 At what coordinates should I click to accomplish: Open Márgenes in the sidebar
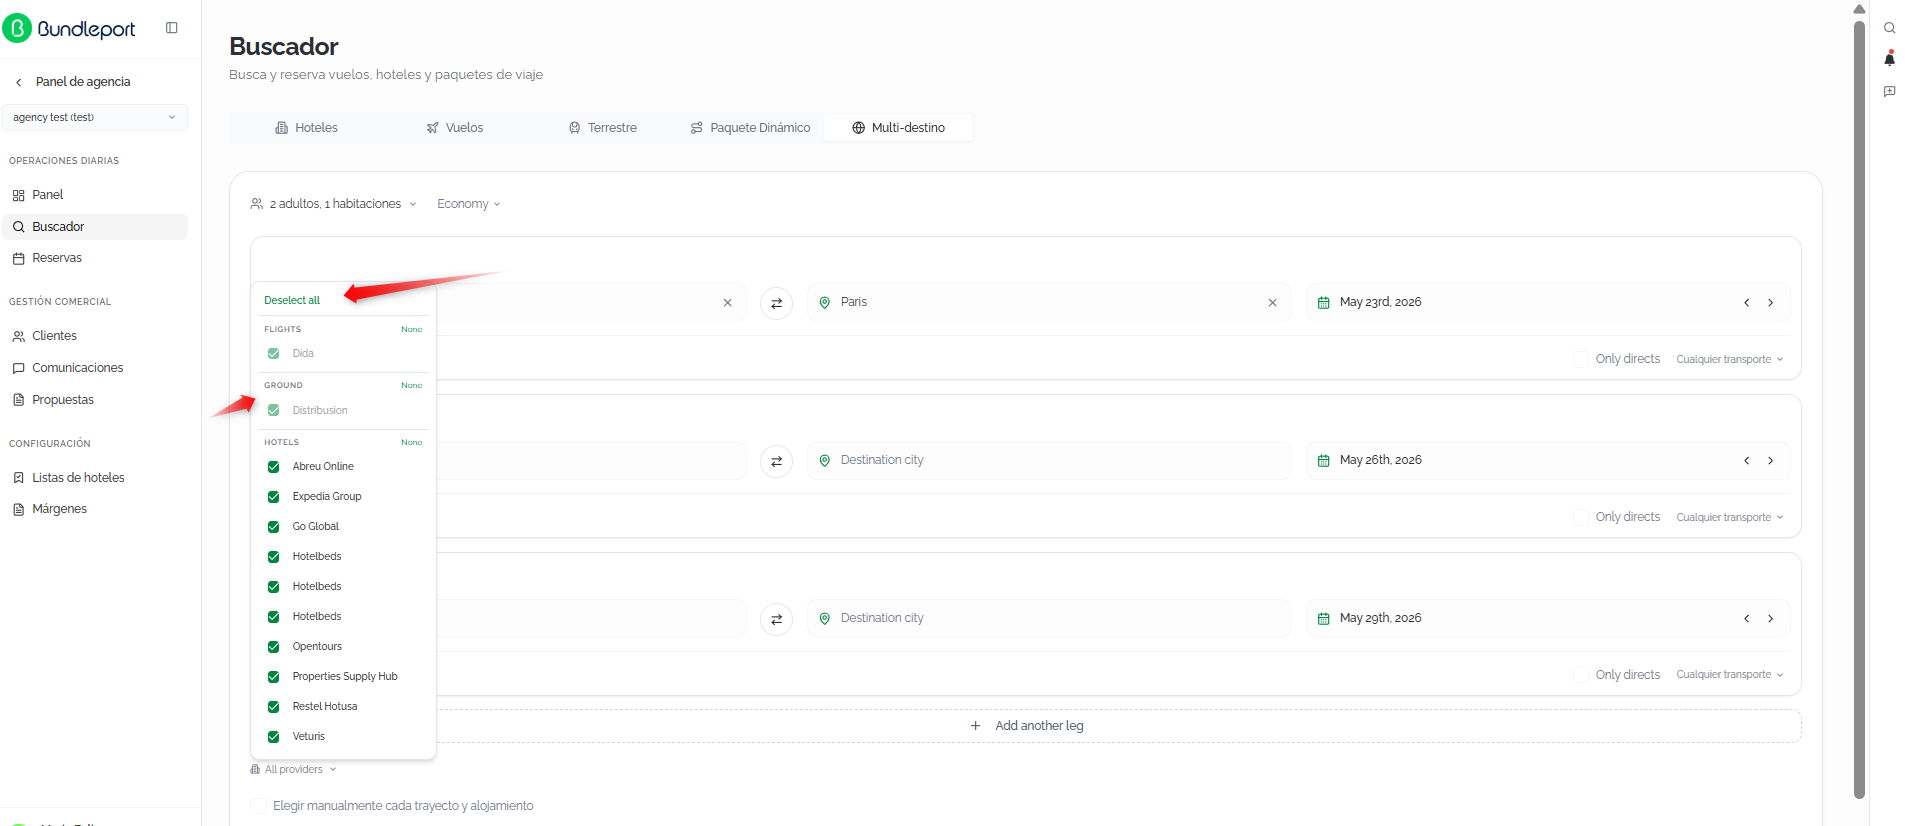tap(95, 509)
